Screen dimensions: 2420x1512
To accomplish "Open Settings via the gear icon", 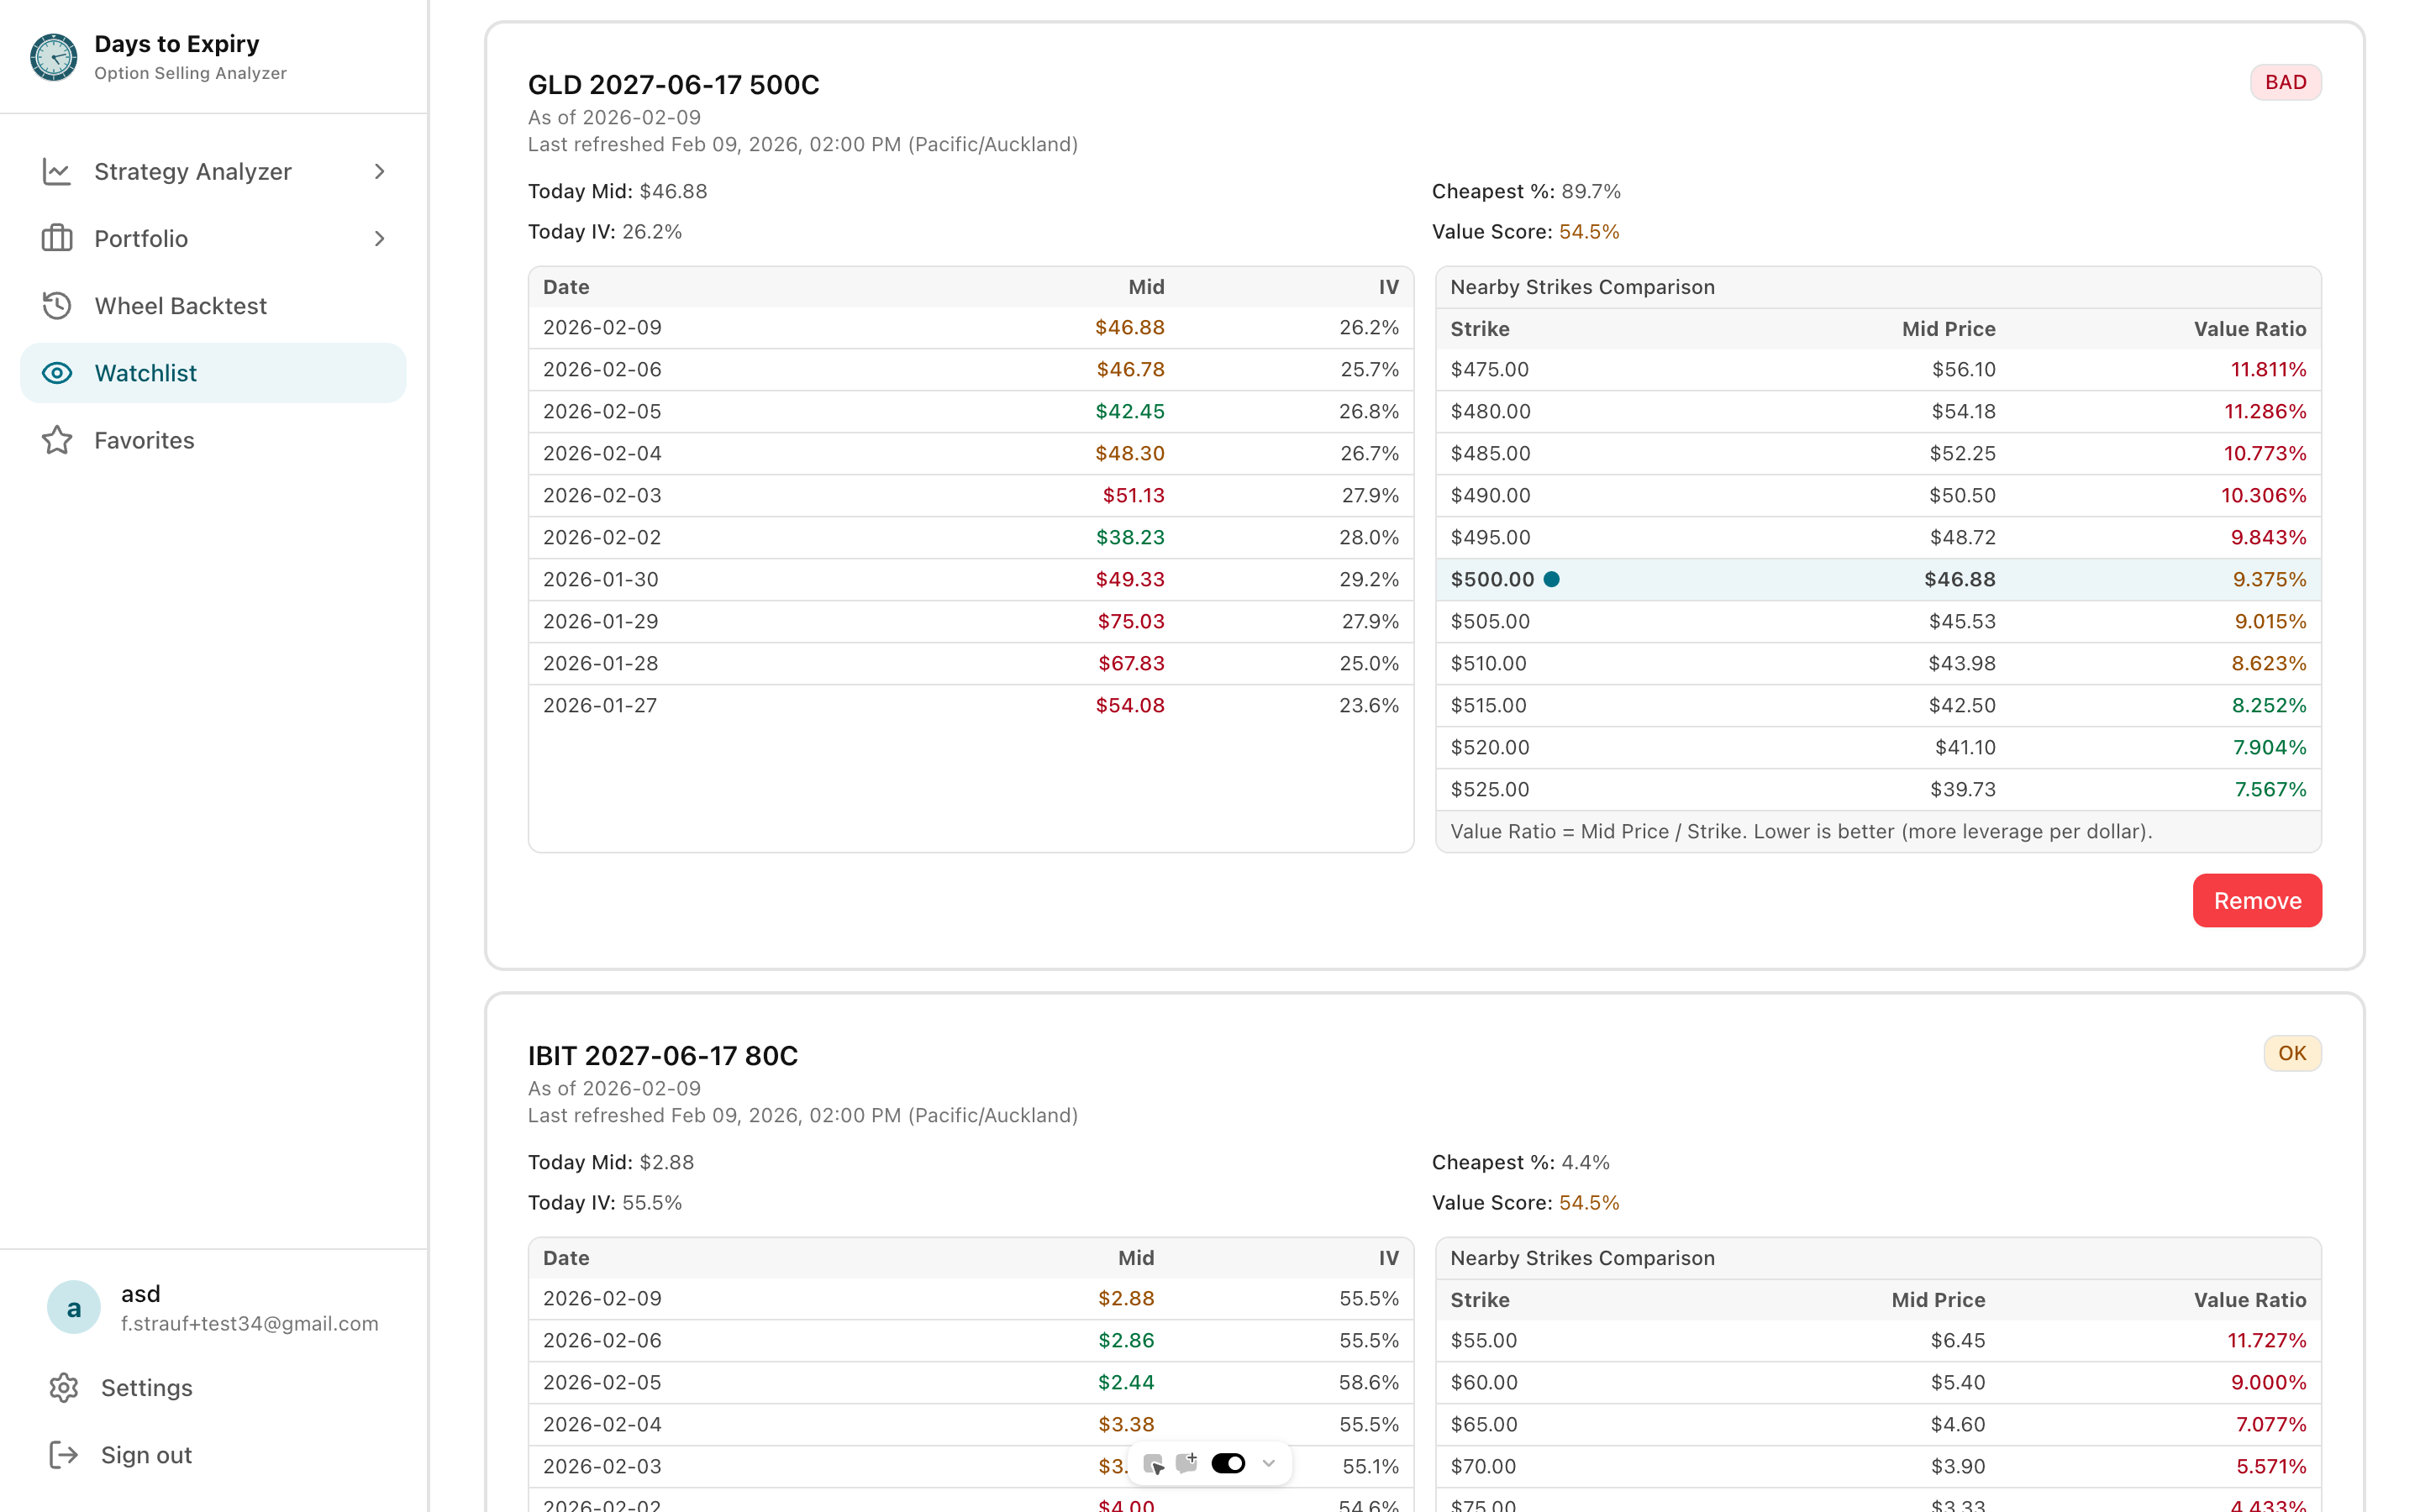I will 64,1388.
